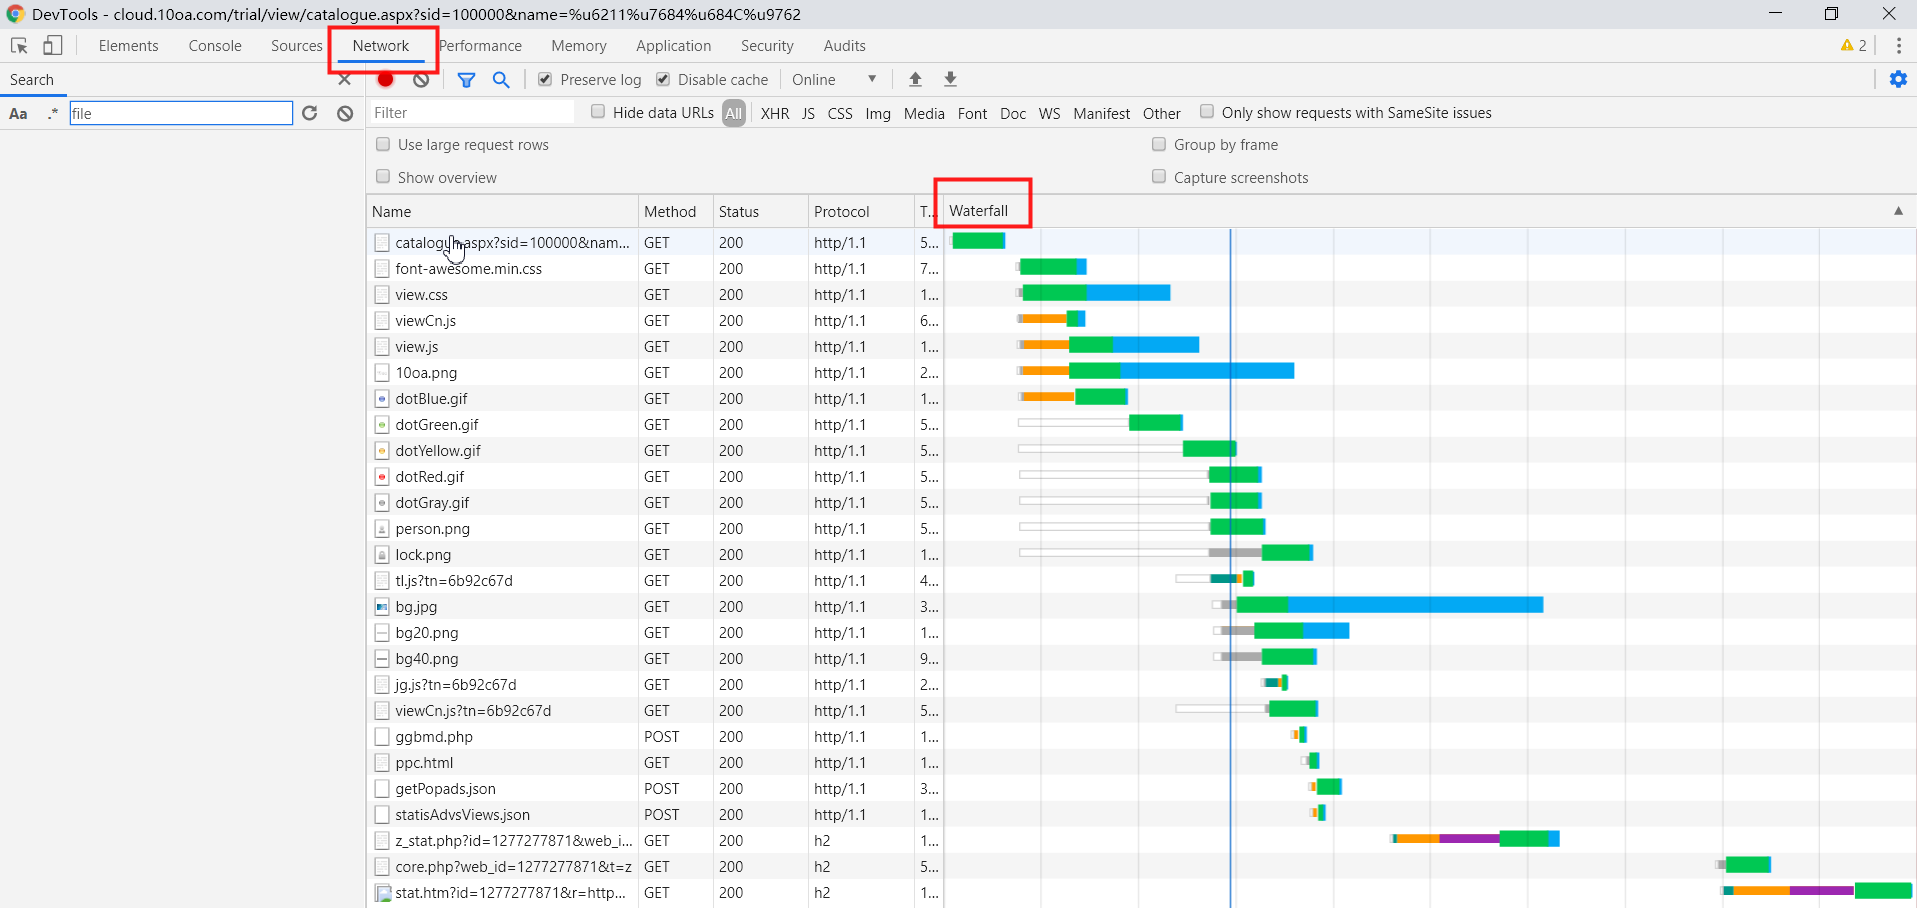Sort by the Name column header
This screenshot has height=908, width=1917.
tap(502, 212)
